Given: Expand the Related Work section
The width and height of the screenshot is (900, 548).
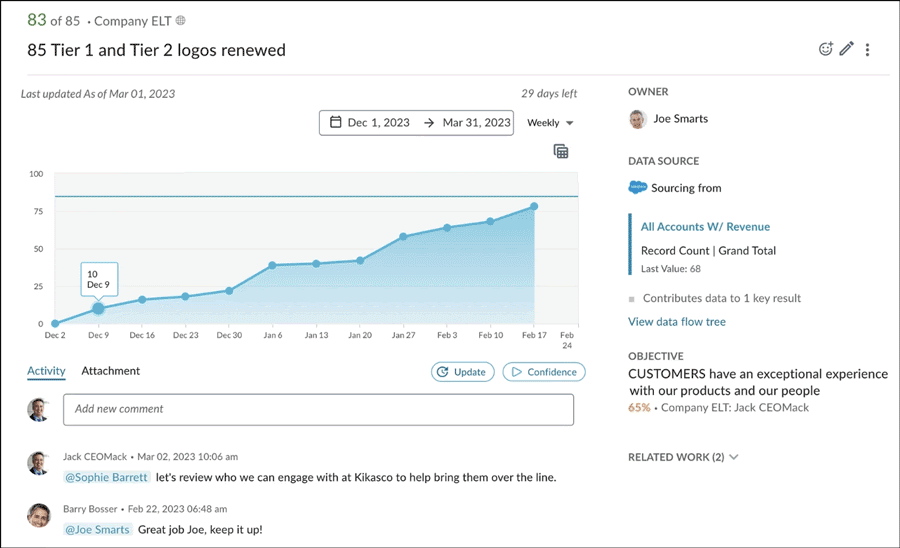Looking at the screenshot, I should tap(683, 457).
